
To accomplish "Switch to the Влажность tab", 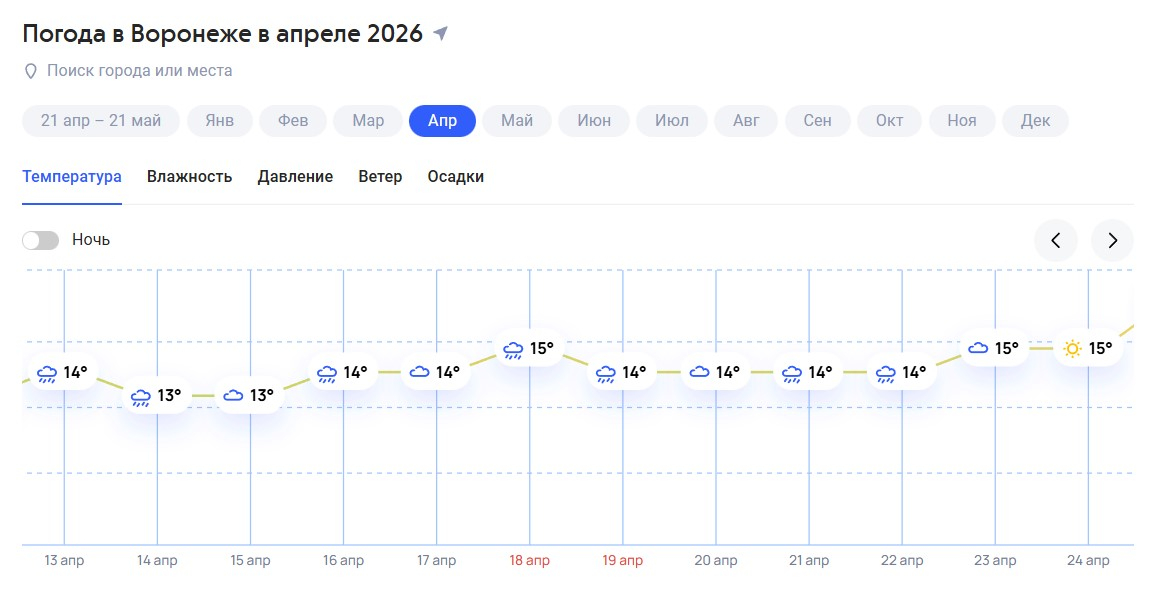I will click(189, 177).
